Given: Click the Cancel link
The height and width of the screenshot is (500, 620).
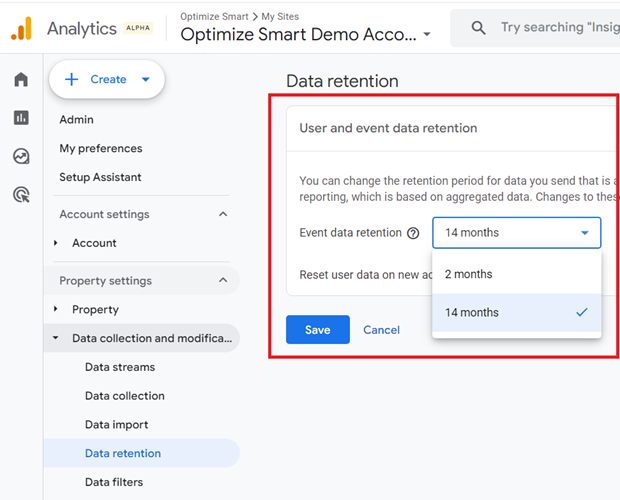Looking at the screenshot, I should pyautogui.click(x=381, y=330).
